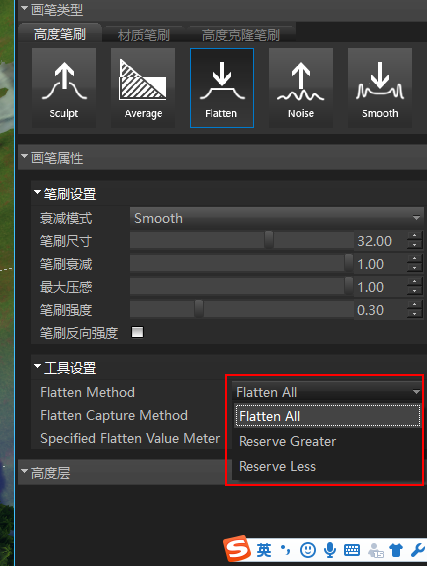Open the 衰减模式 Smooth dropdown
Image resolution: width=427 pixels, height=566 pixels.
(276, 218)
